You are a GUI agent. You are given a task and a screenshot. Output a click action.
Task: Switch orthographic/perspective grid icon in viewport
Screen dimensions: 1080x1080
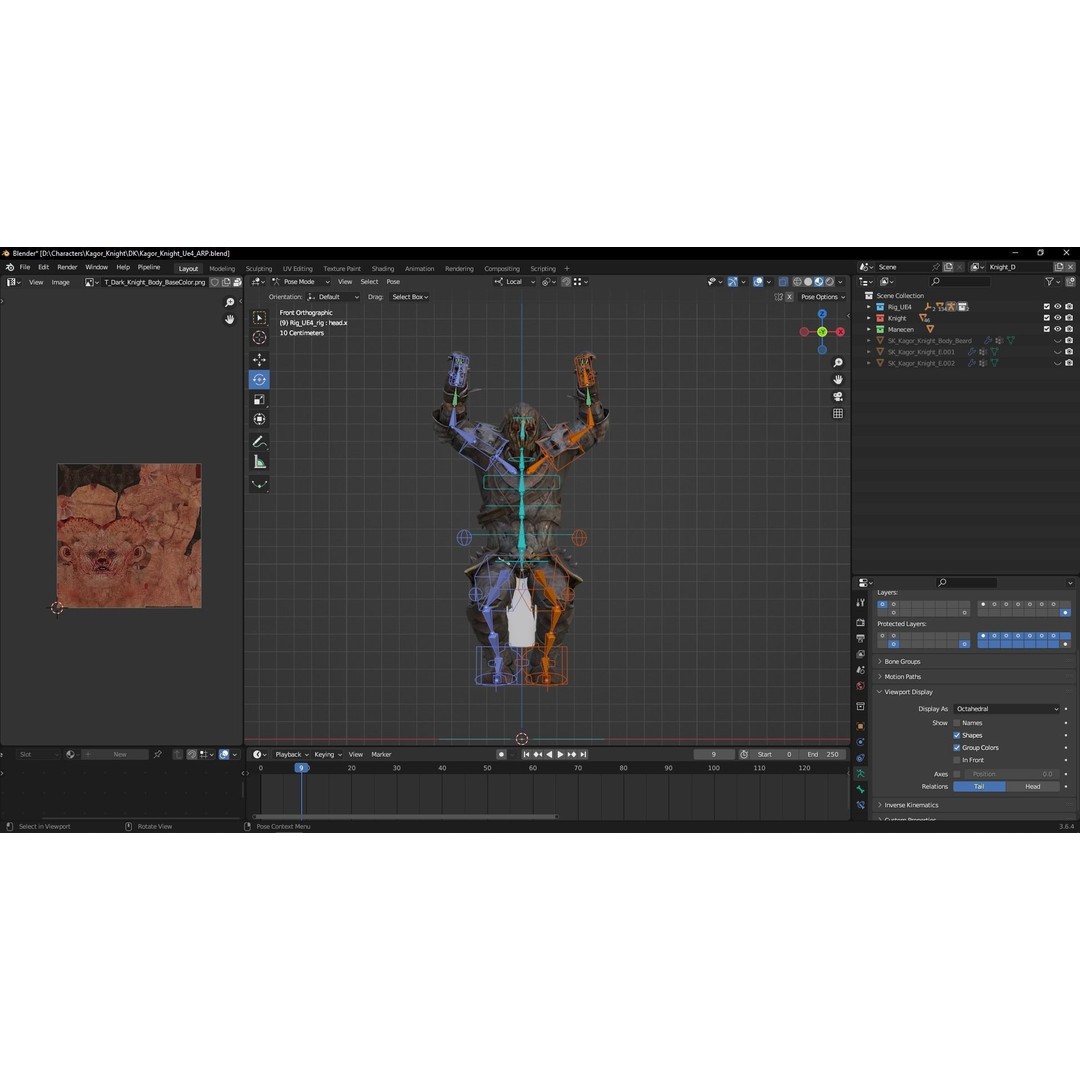[x=838, y=413]
